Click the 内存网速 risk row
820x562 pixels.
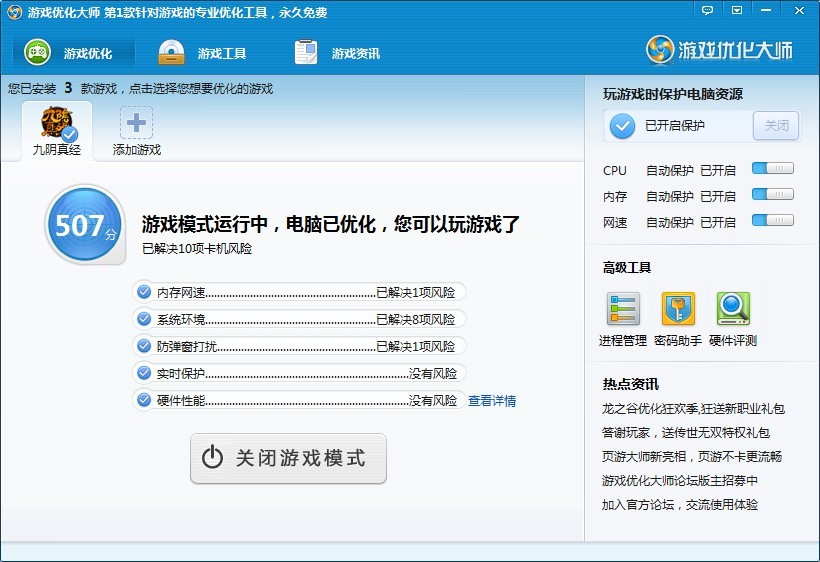pyautogui.click(x=299, y=292)
